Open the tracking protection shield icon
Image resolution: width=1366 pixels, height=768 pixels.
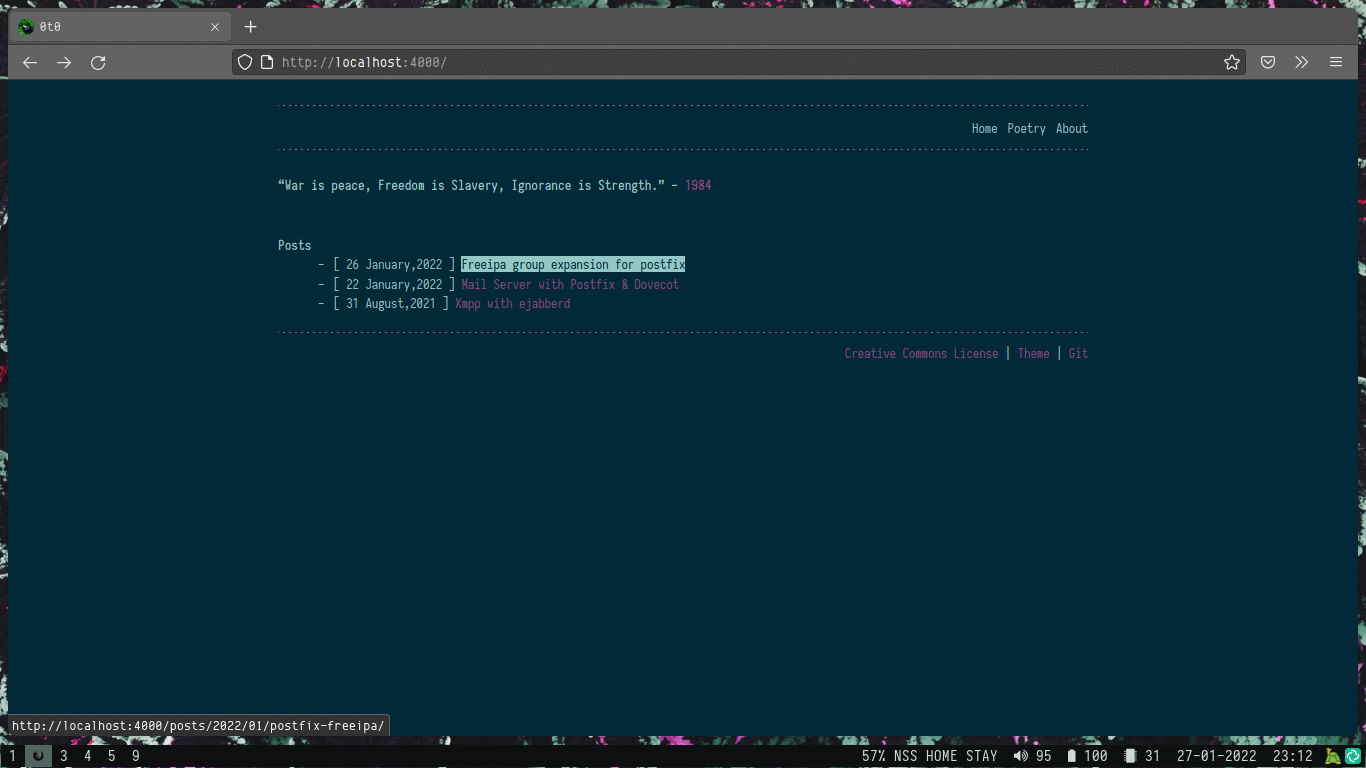[245, 62]
